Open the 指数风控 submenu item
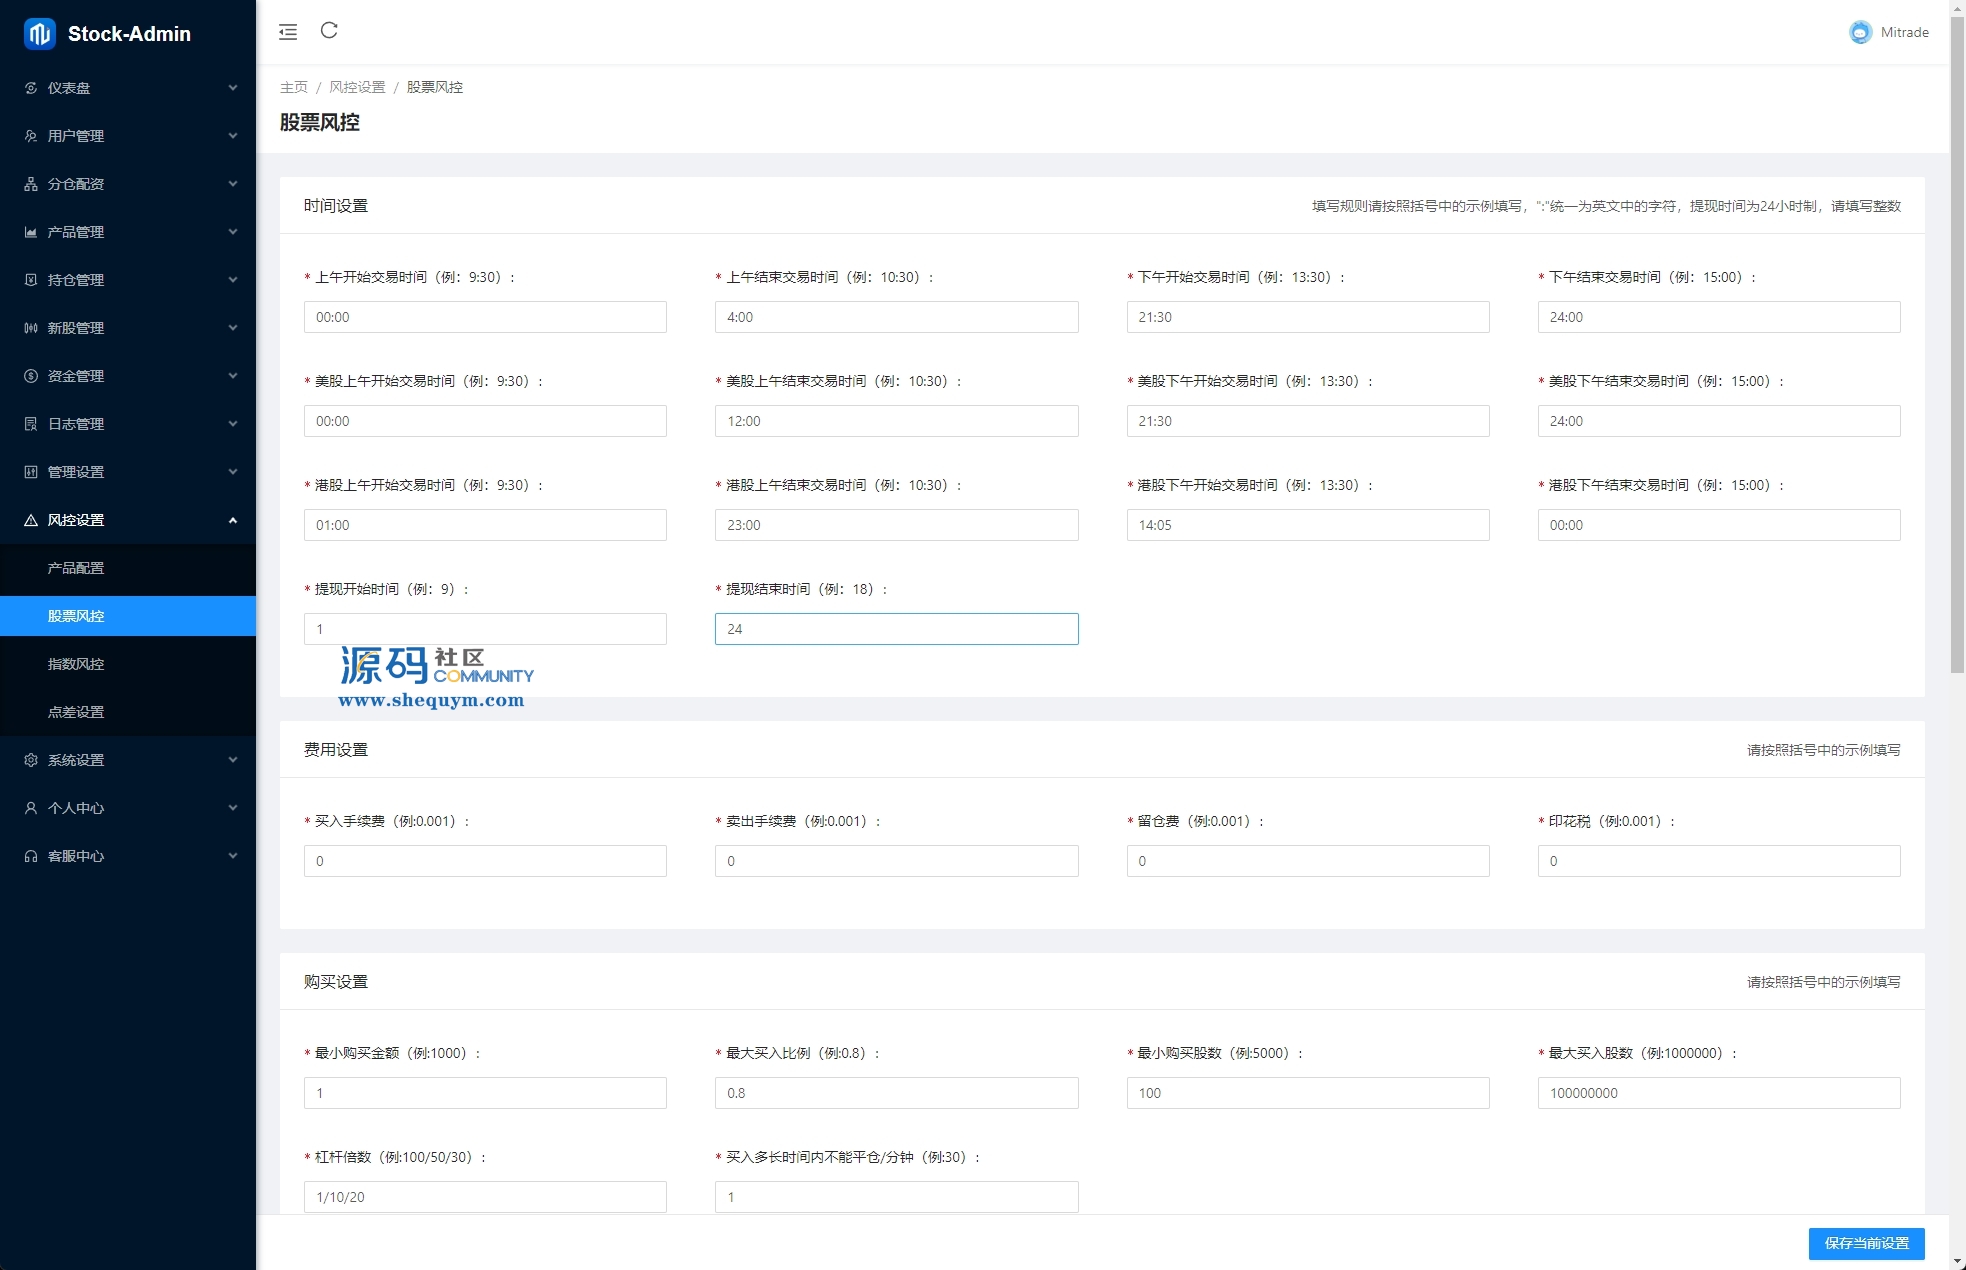 [x=76, y=664]
